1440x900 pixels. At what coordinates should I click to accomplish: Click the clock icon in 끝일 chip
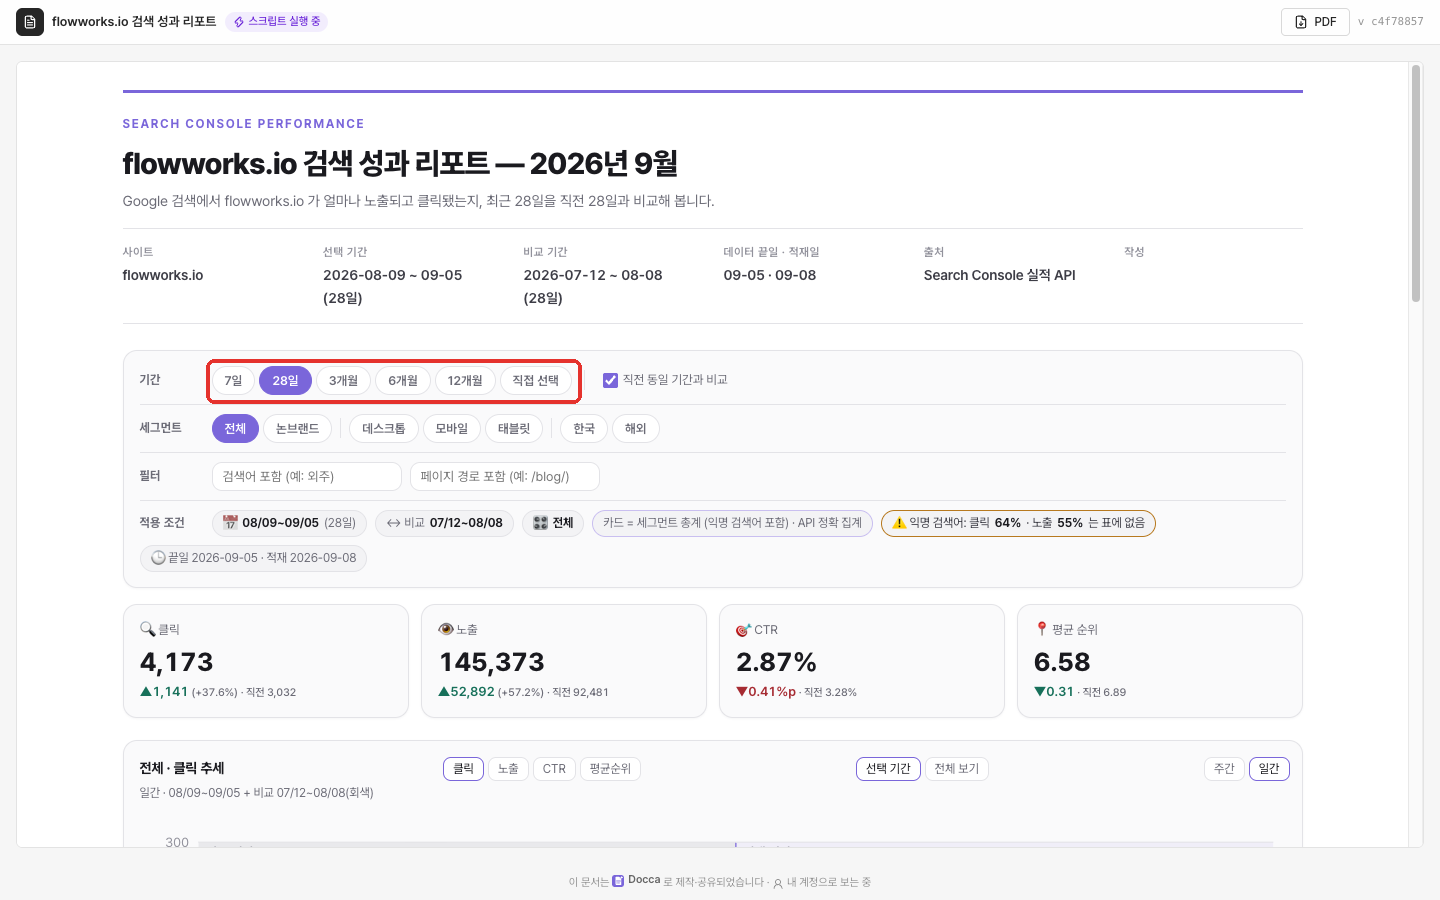click(158, 558)
